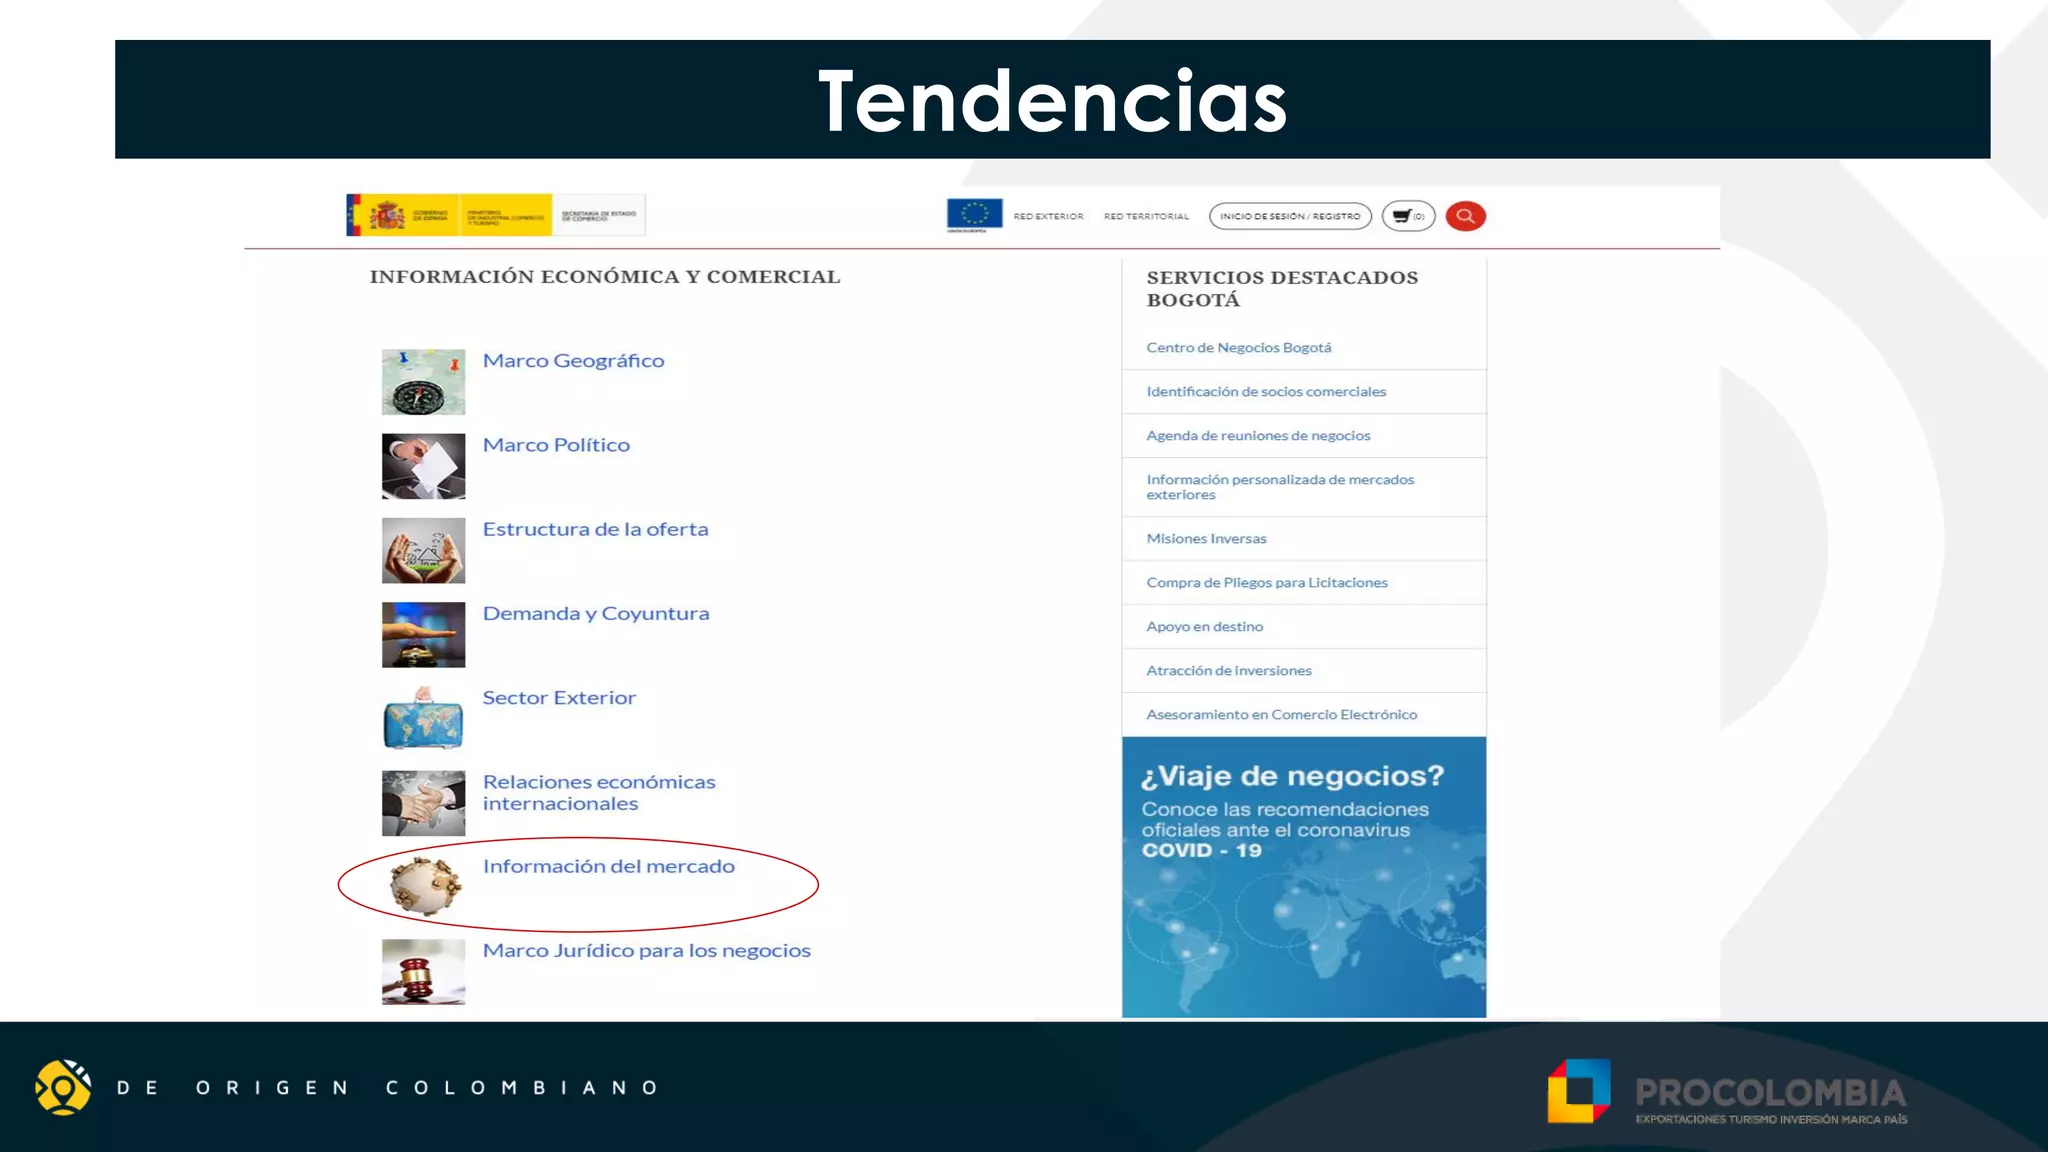2048x1152 pixels.
Task: Open the Marco Geográfico link
Action: click(573, 361)
